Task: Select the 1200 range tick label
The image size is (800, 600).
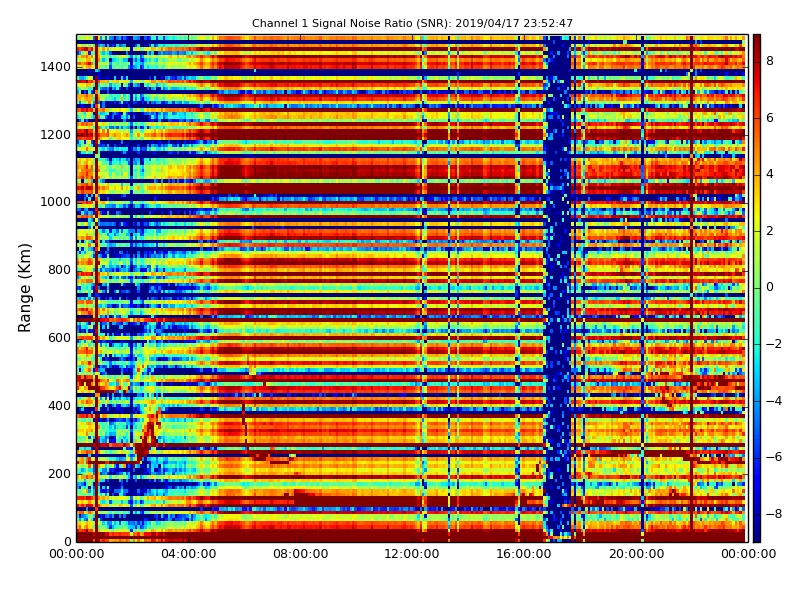Action: 56,135
